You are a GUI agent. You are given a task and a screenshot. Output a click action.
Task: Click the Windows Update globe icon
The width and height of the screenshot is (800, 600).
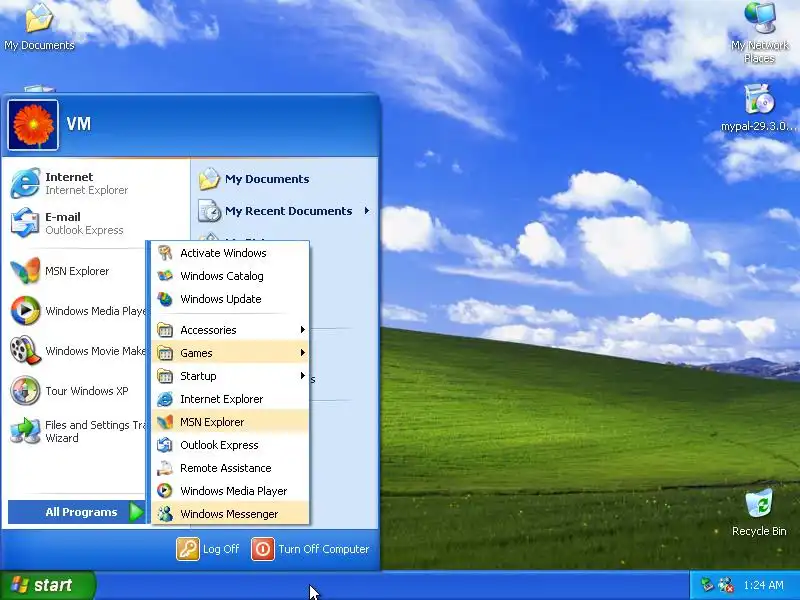(x=165, y=299)
